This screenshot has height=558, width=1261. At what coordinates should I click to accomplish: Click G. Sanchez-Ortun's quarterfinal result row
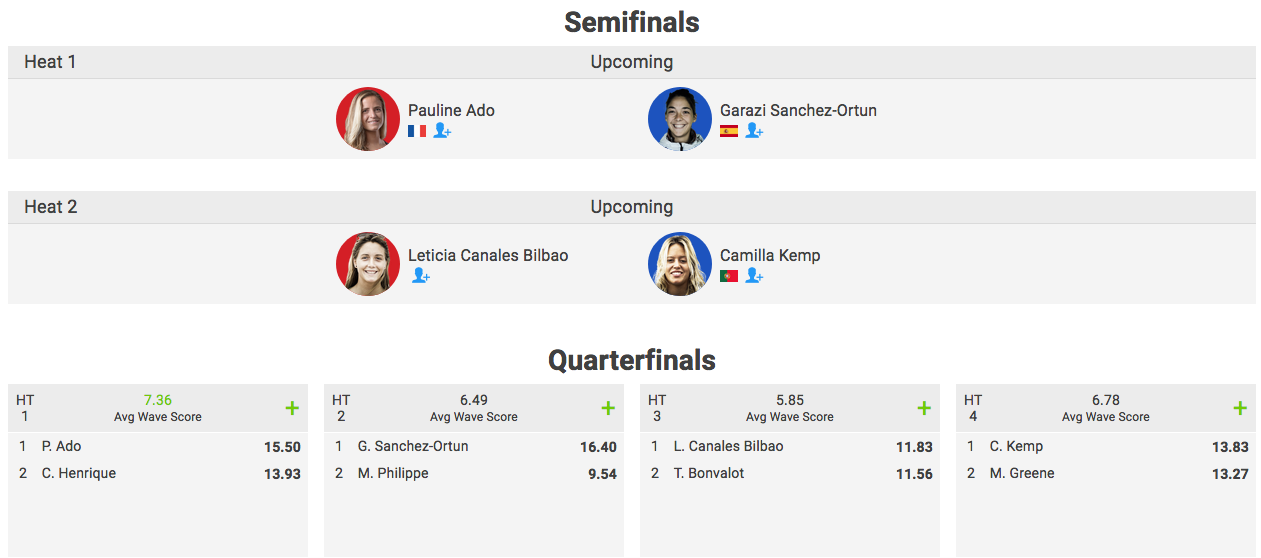click(x=475, y=447)
